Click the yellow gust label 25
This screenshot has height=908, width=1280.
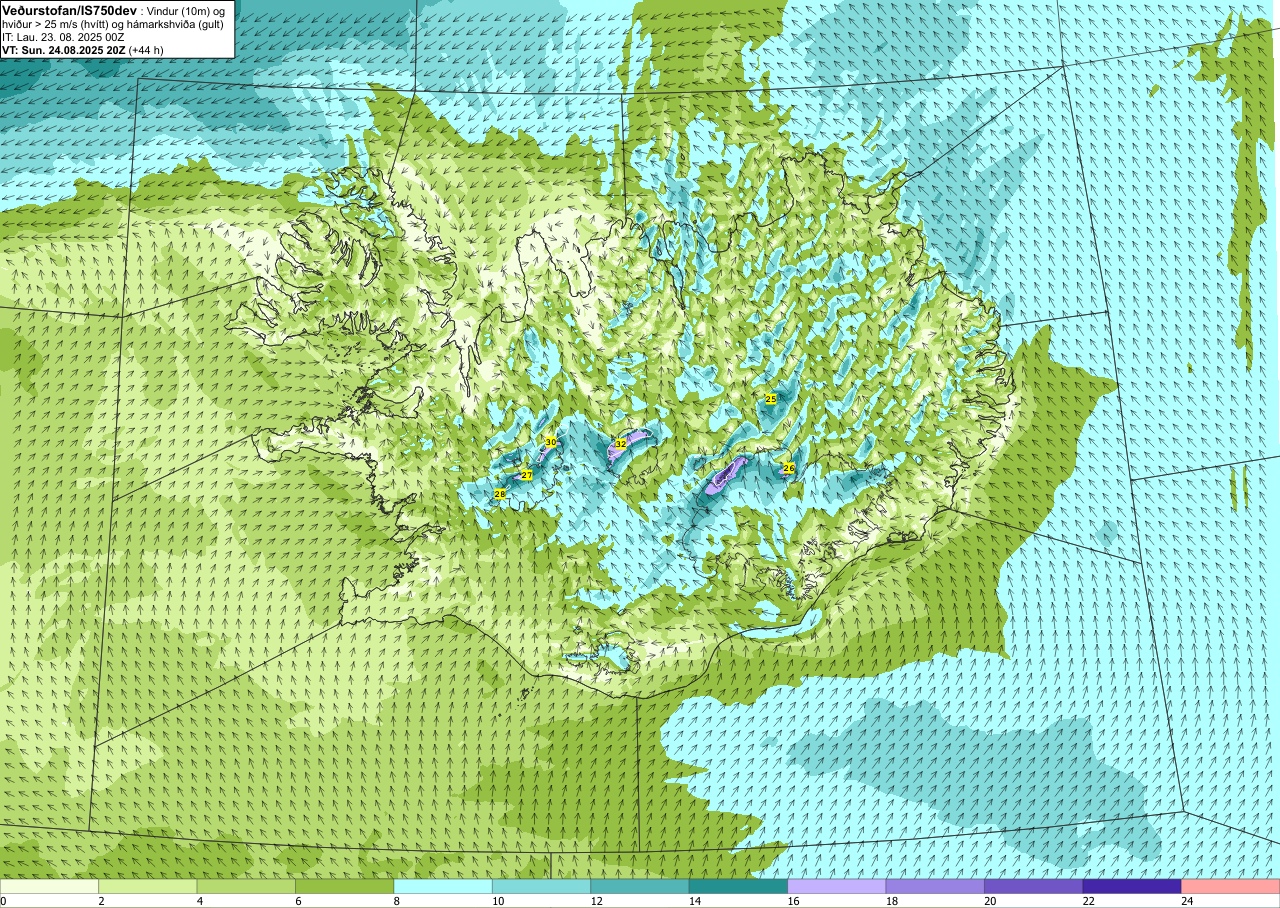pyautogui.click(x=770, y=398)
